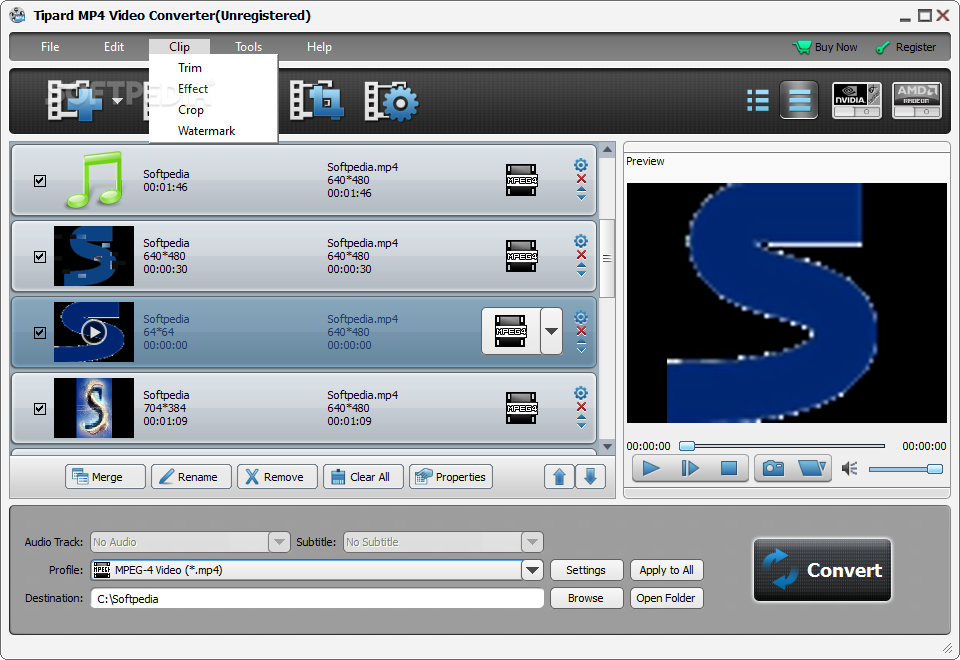960x660 pixels.
Task: Mute the preview speaker icon
Action: [x=849, y=469]
